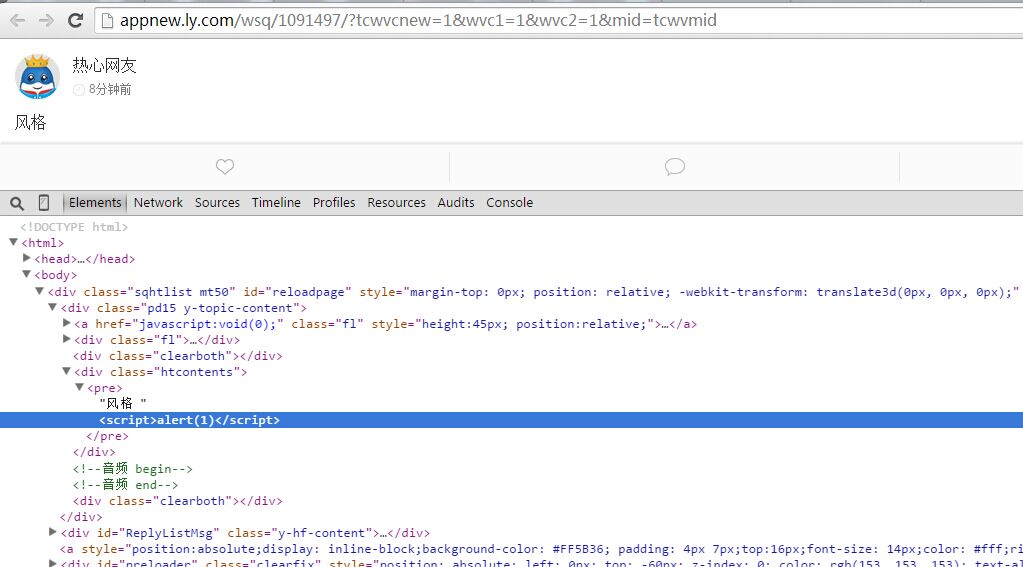
Task: Switch to the Timeline tab
Action: [276, 202]
